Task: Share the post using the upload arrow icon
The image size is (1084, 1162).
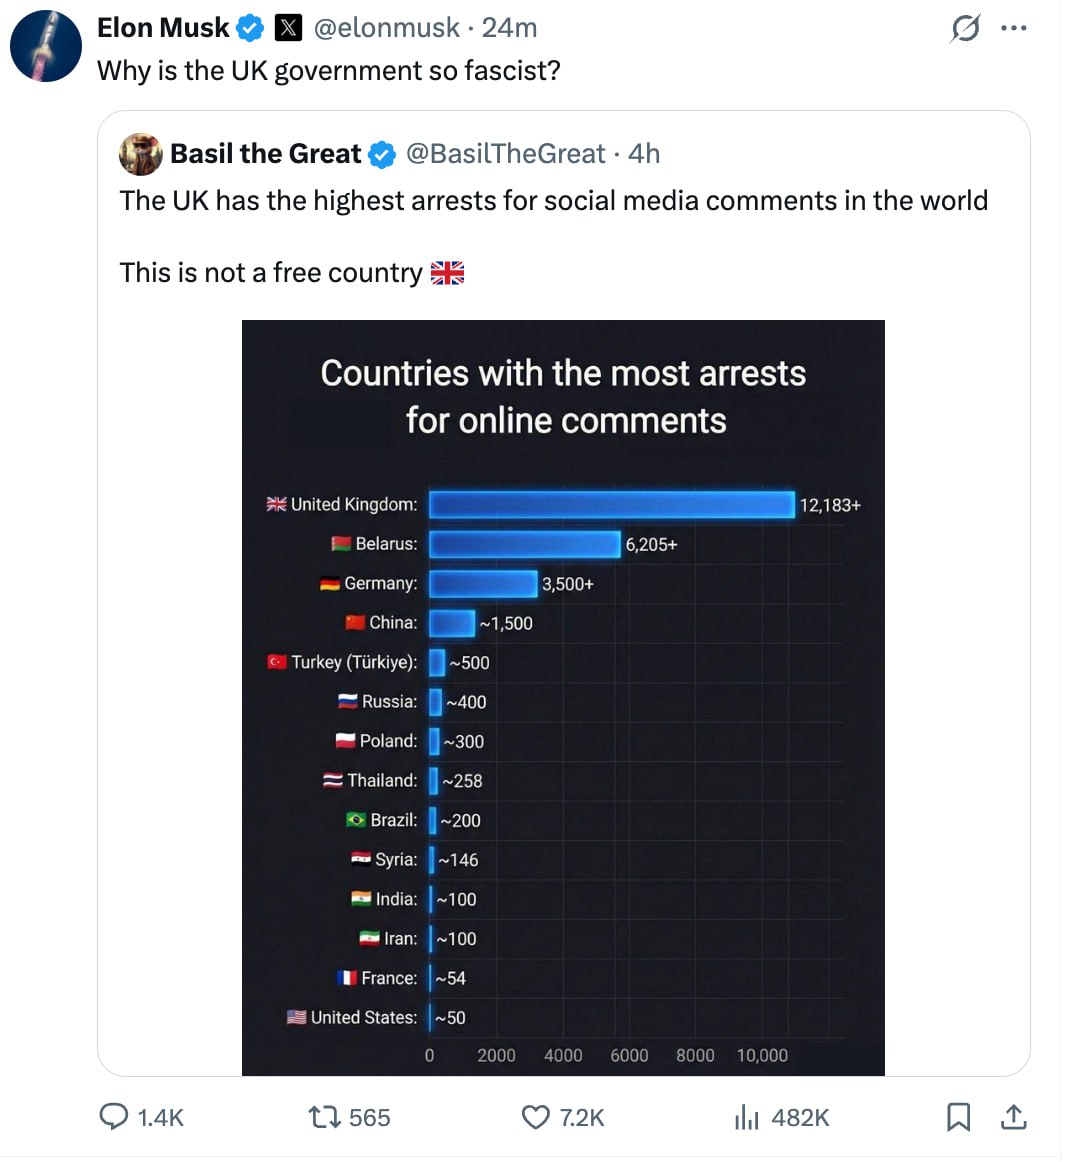Action: coord(1013,1116)
